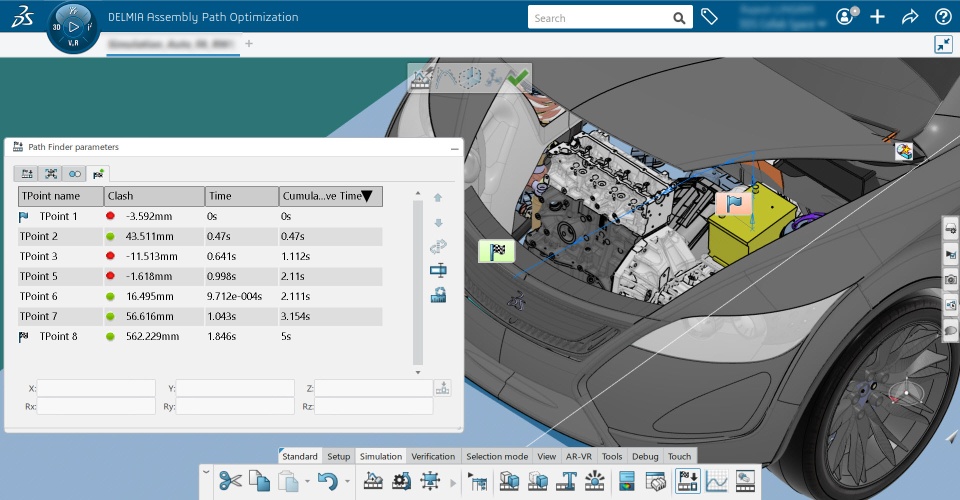
Task: Click the X coordinate input field
Action: (x=96, y=388)
